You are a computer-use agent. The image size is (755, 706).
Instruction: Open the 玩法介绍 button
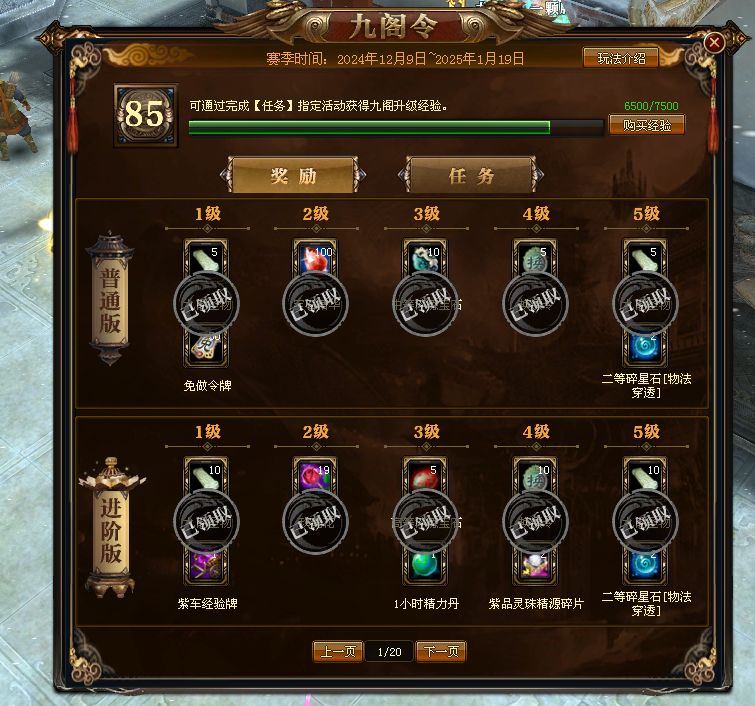[x=621, y=58]
